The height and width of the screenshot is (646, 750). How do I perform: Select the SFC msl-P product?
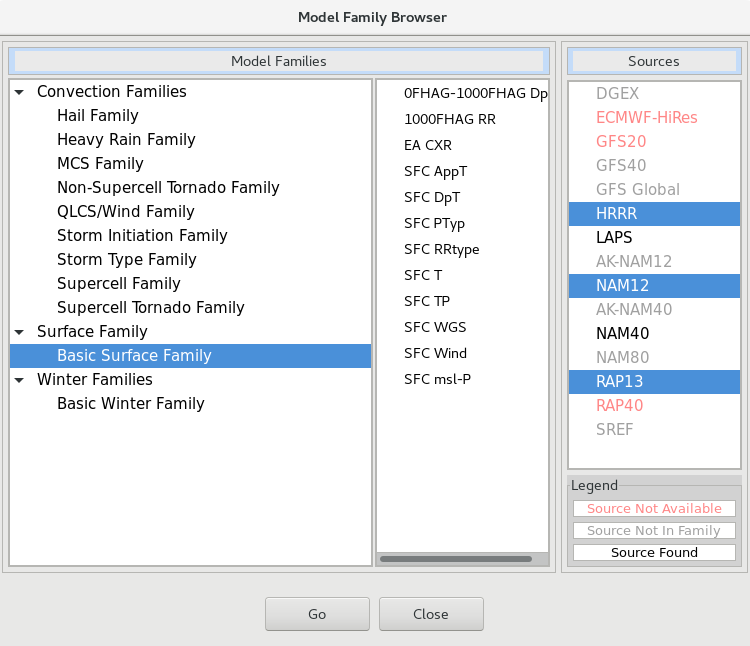437,379
